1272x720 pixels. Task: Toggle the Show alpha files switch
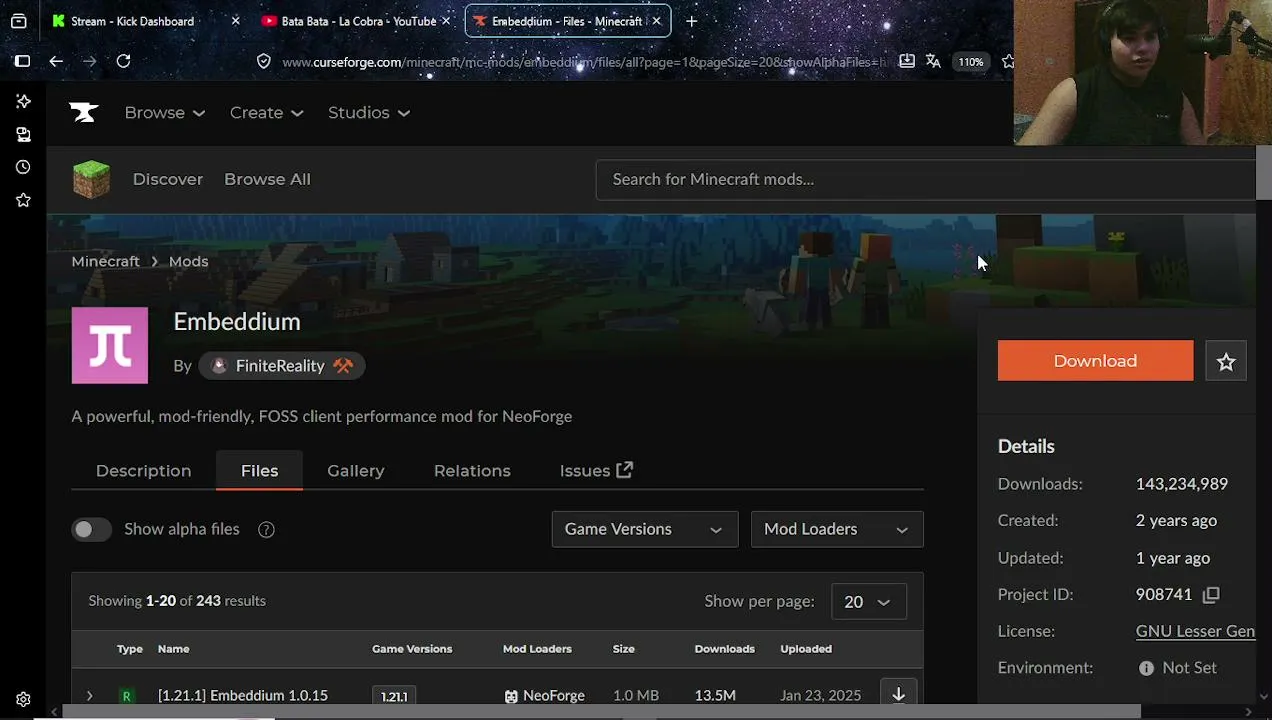(92, 530)
